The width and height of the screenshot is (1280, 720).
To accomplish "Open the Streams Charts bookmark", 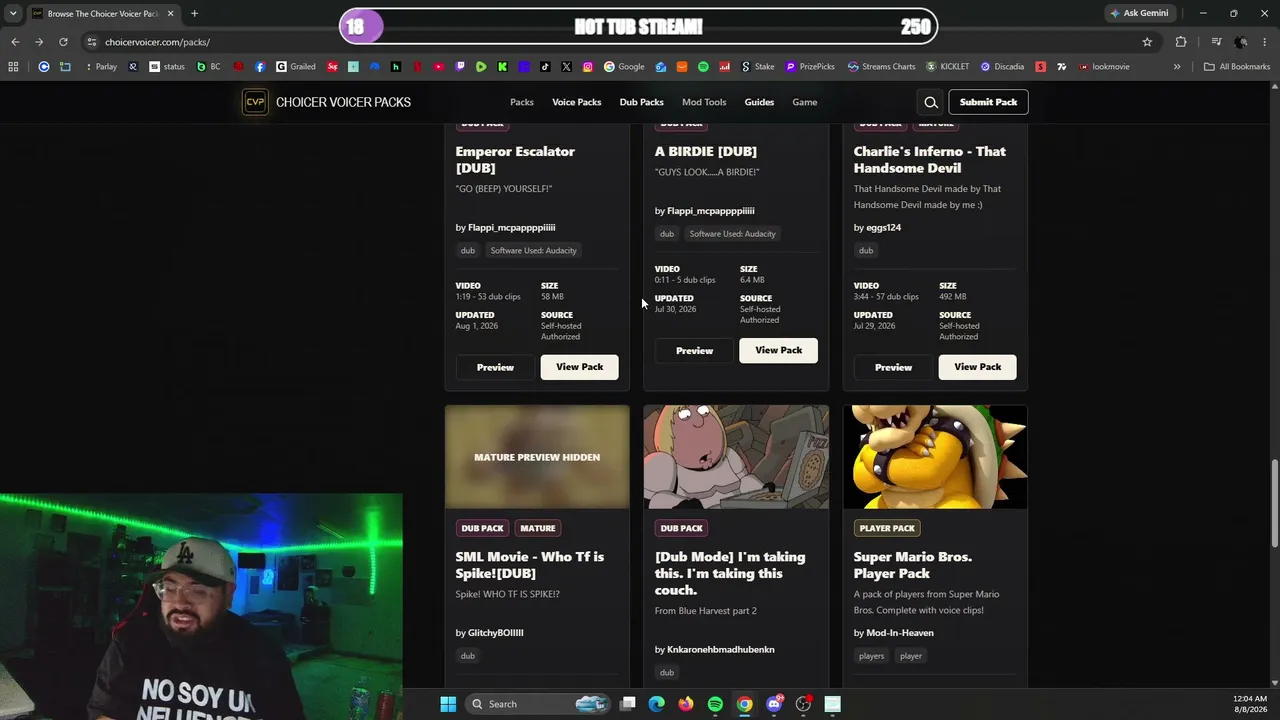I will pos(882,67).
